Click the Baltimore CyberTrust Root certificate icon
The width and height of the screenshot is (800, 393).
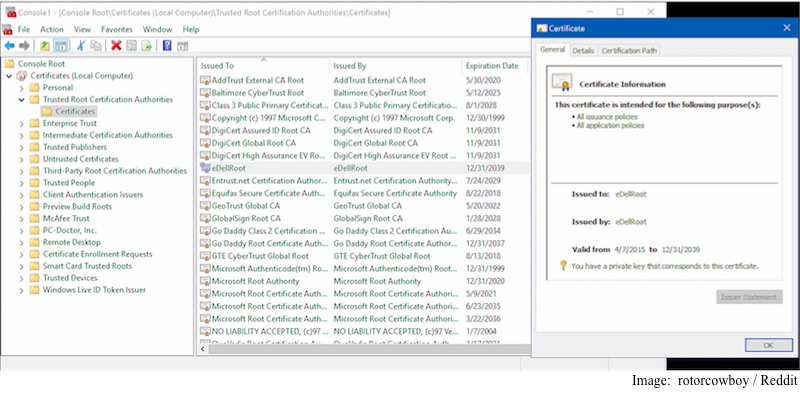pos(205,93)
